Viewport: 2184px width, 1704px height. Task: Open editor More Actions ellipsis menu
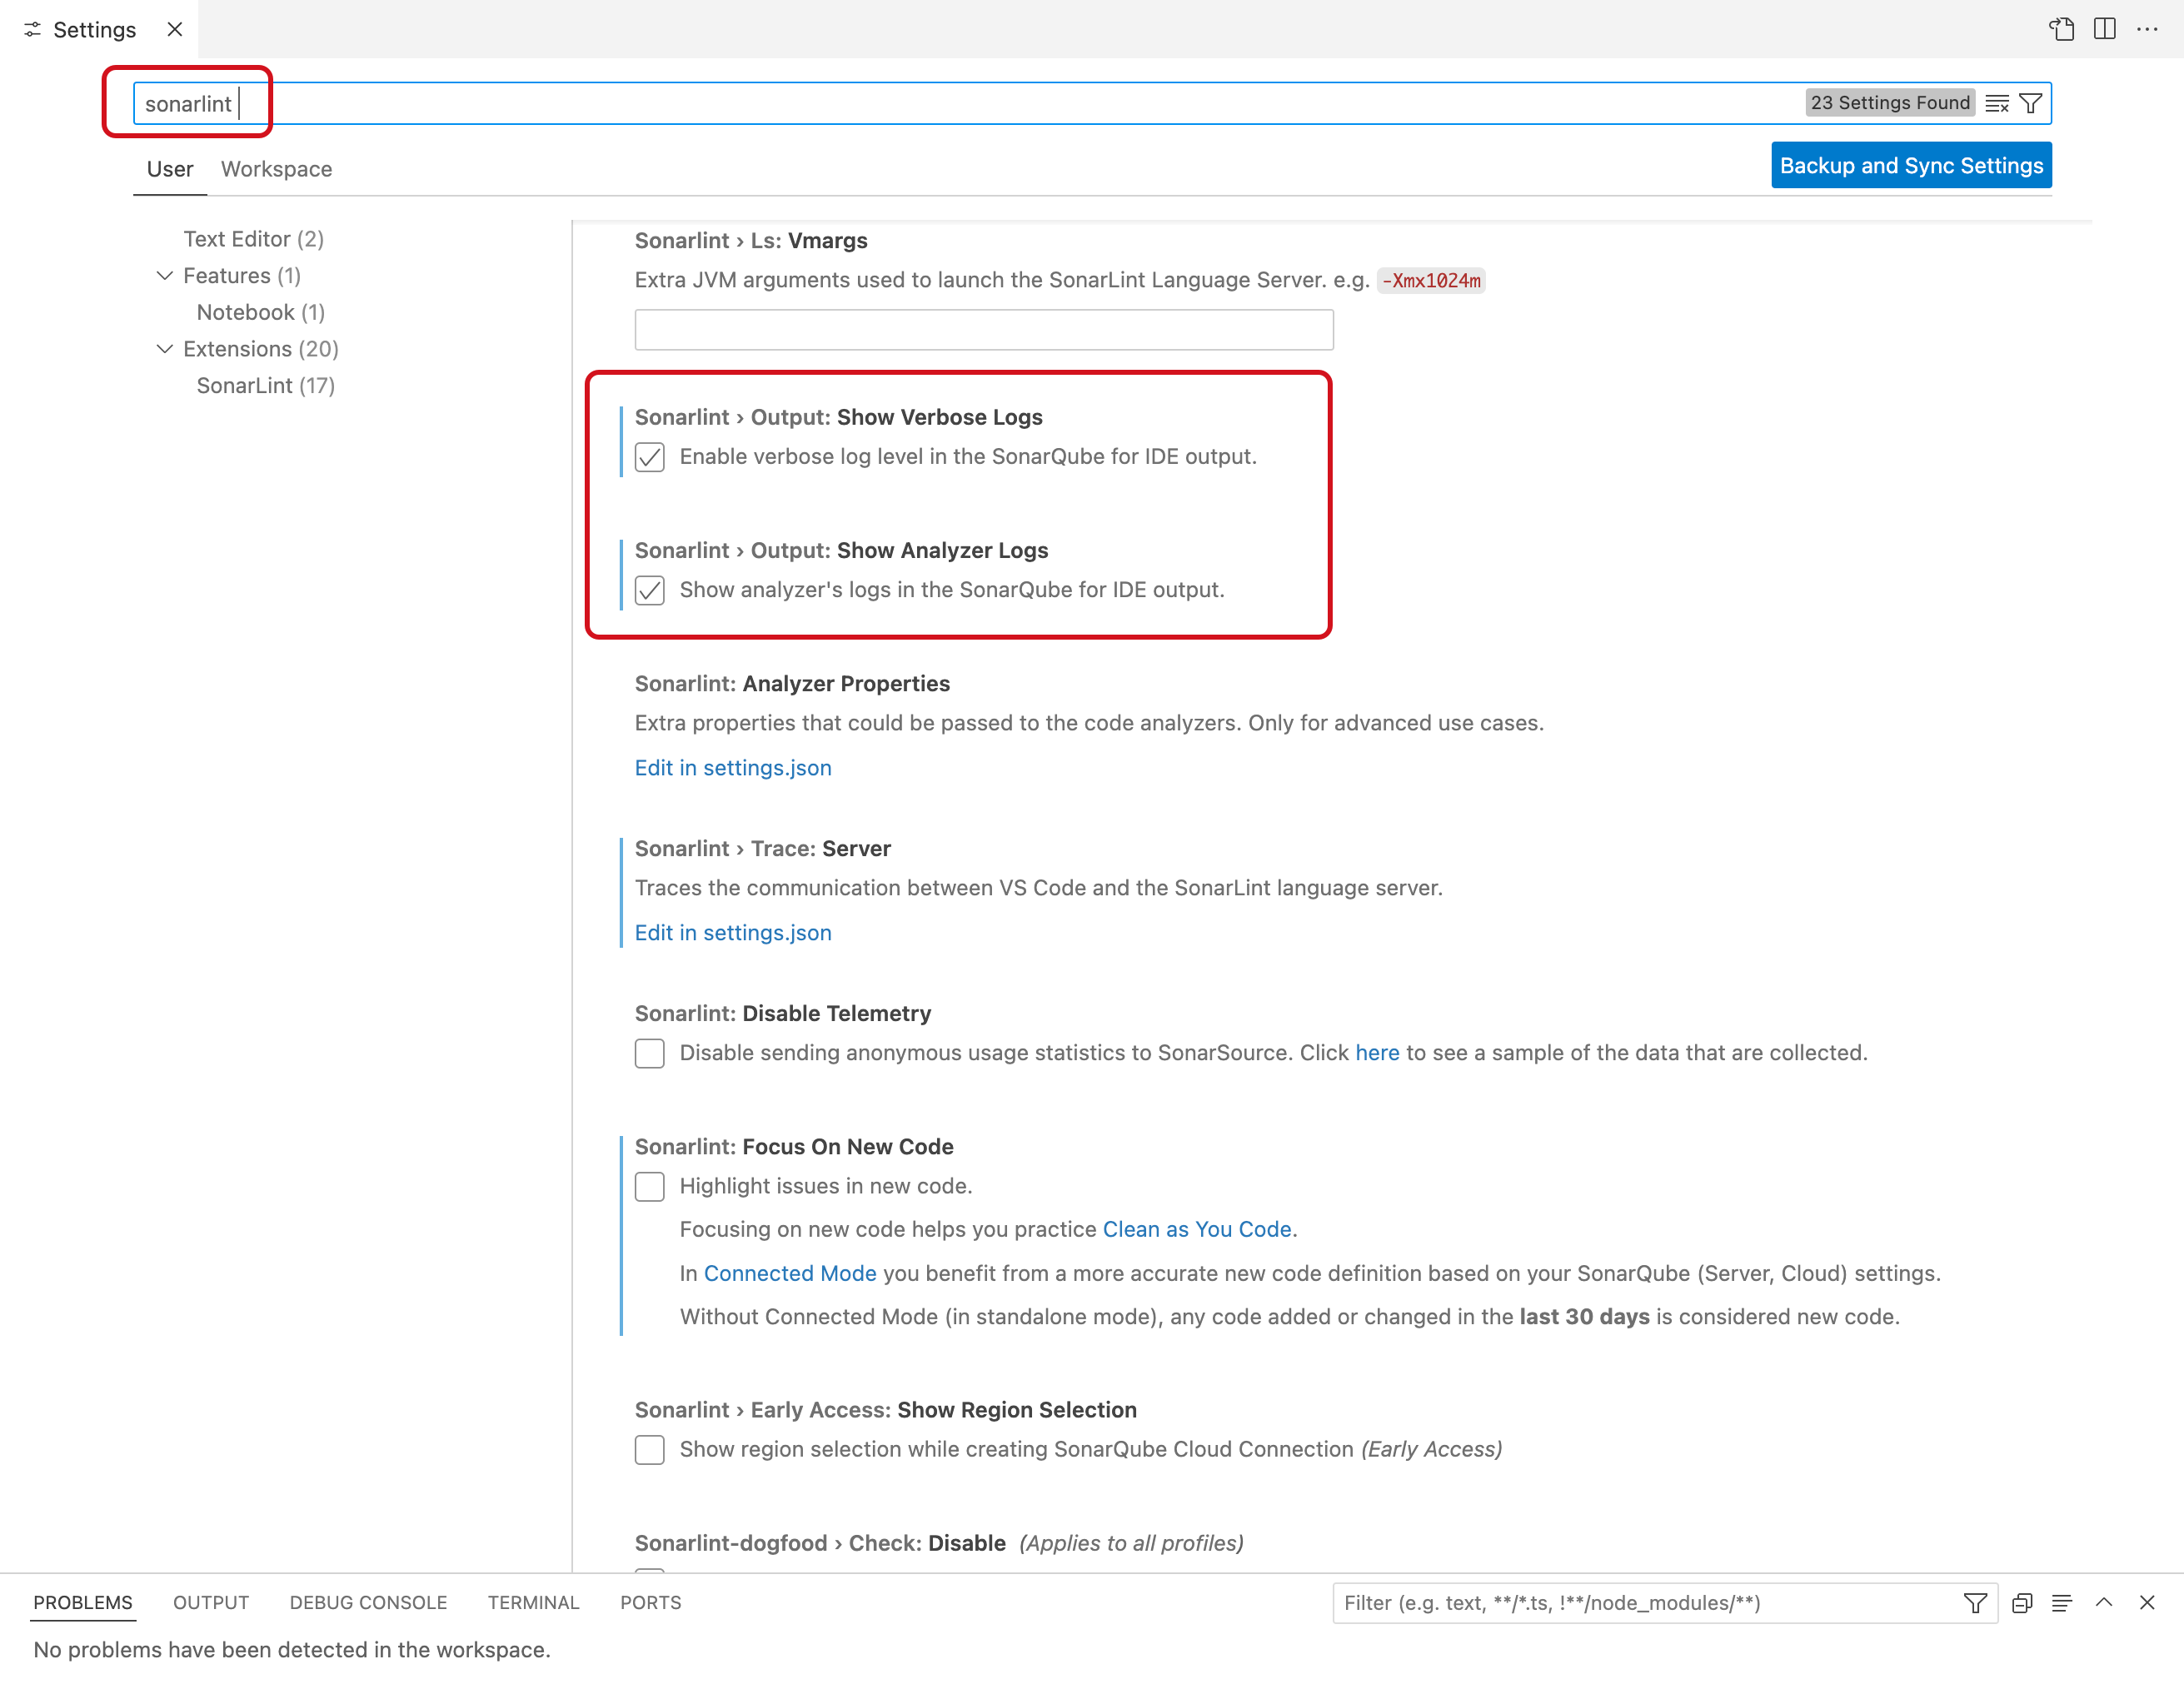tap(2147, 29)
